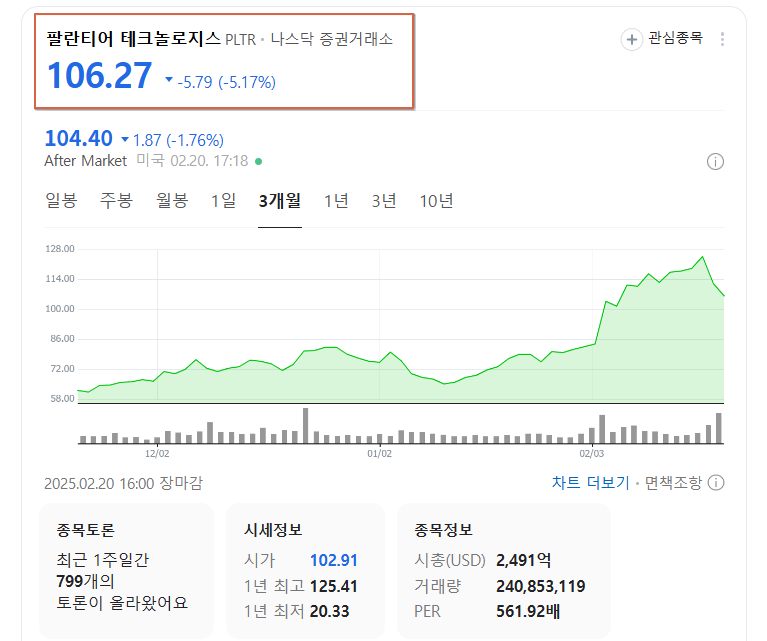Open the 면책조항 link
Image resolution: width=767 pixels, height=641 pixels.
click(673, 482)
